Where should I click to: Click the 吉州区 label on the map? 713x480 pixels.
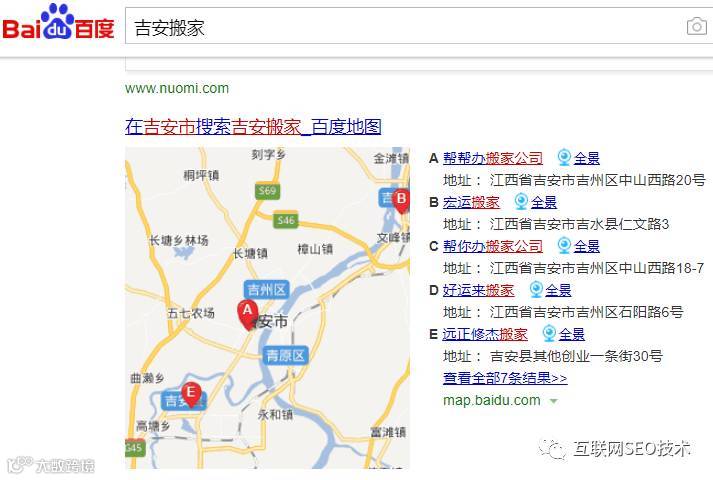tap(266, 290)
